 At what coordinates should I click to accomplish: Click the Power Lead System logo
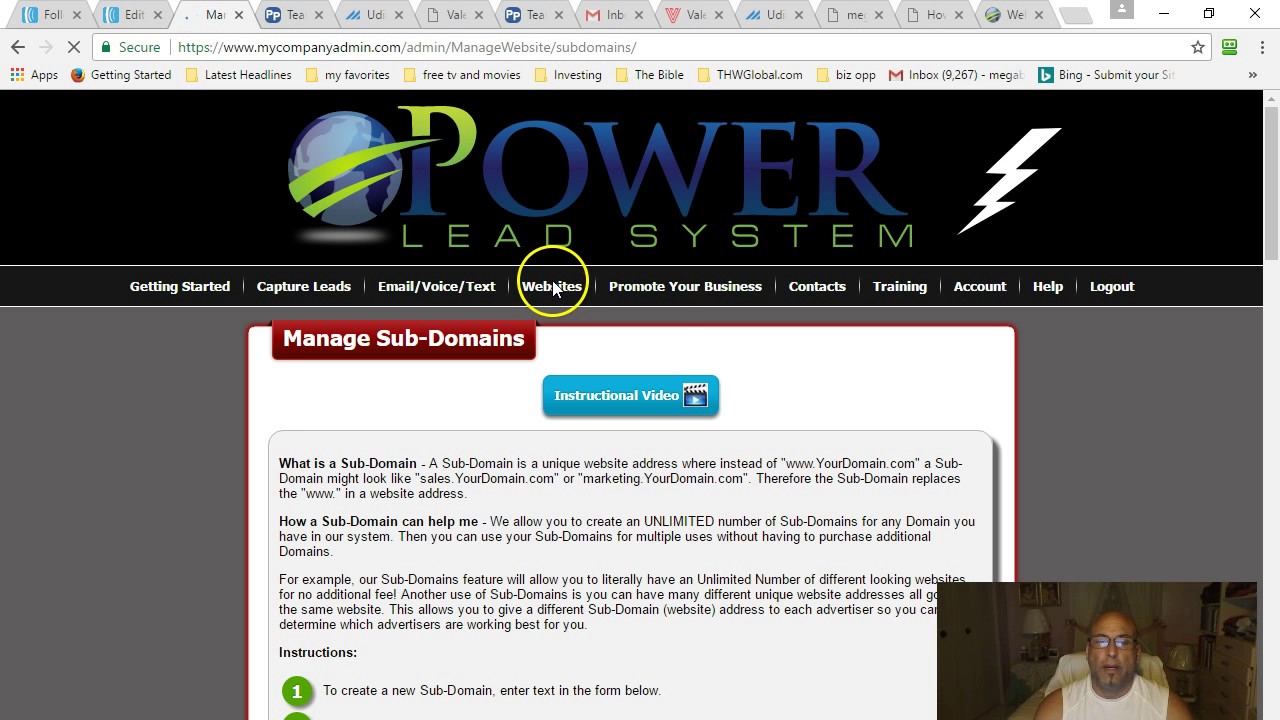(x=600, y=177)
